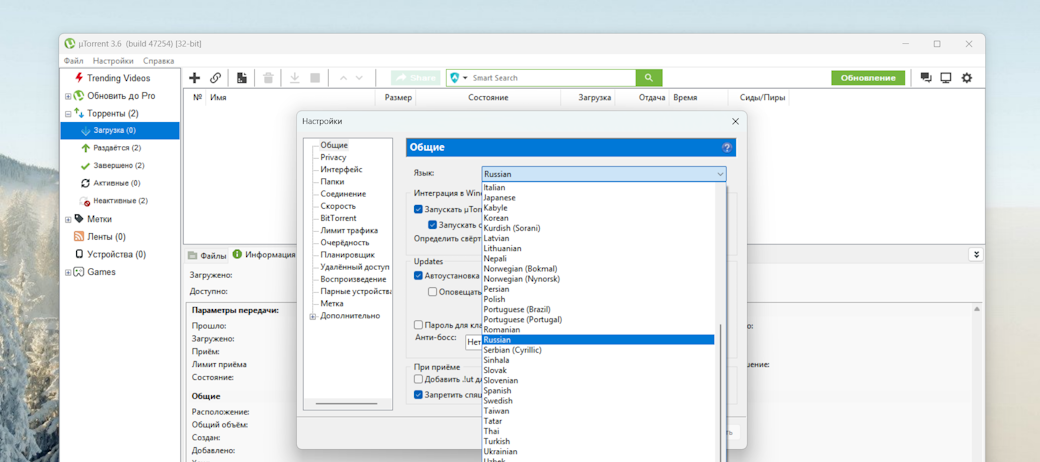Screen dimensions: 1040x462
Task: Click the move up queue arrow
Action: point(343,78)
